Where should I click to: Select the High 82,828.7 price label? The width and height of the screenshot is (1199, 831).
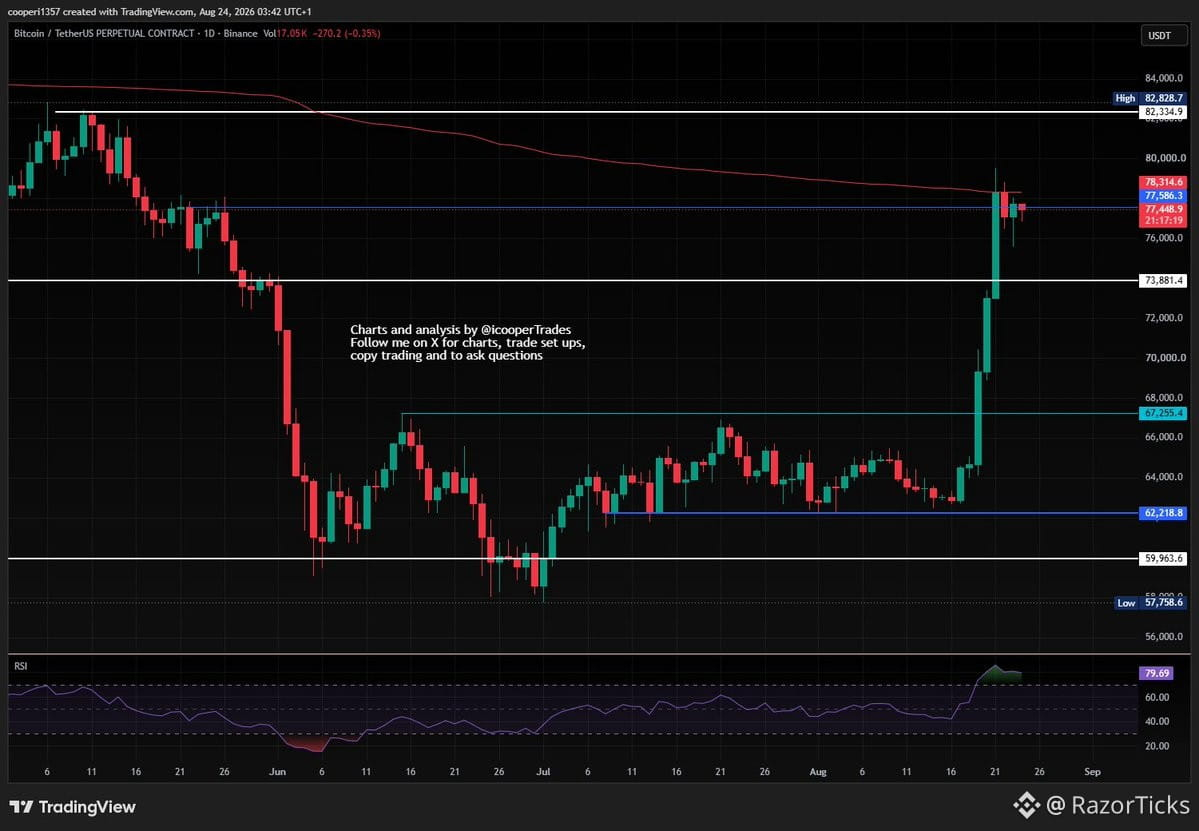coord(1150,98)
